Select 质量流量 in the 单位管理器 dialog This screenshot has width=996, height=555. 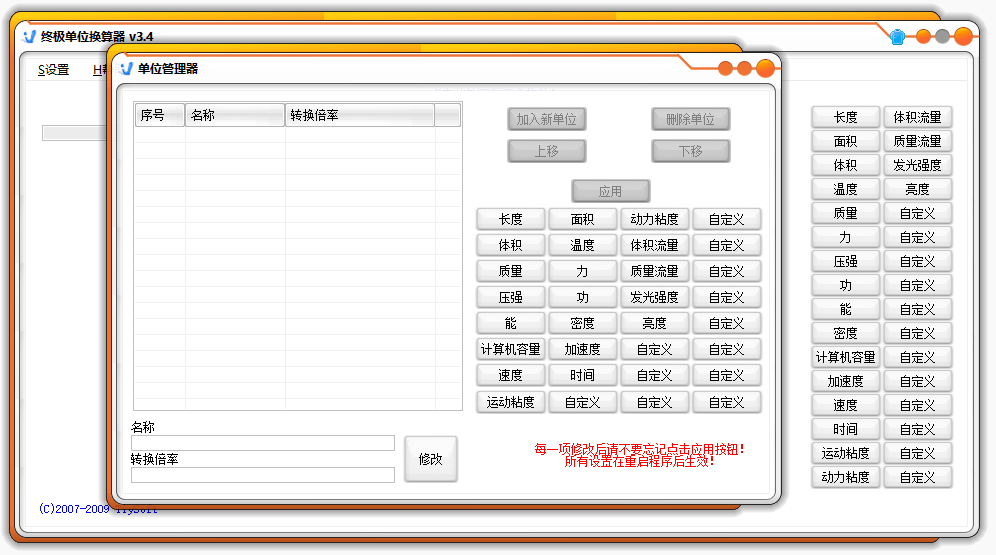(654, 271)
